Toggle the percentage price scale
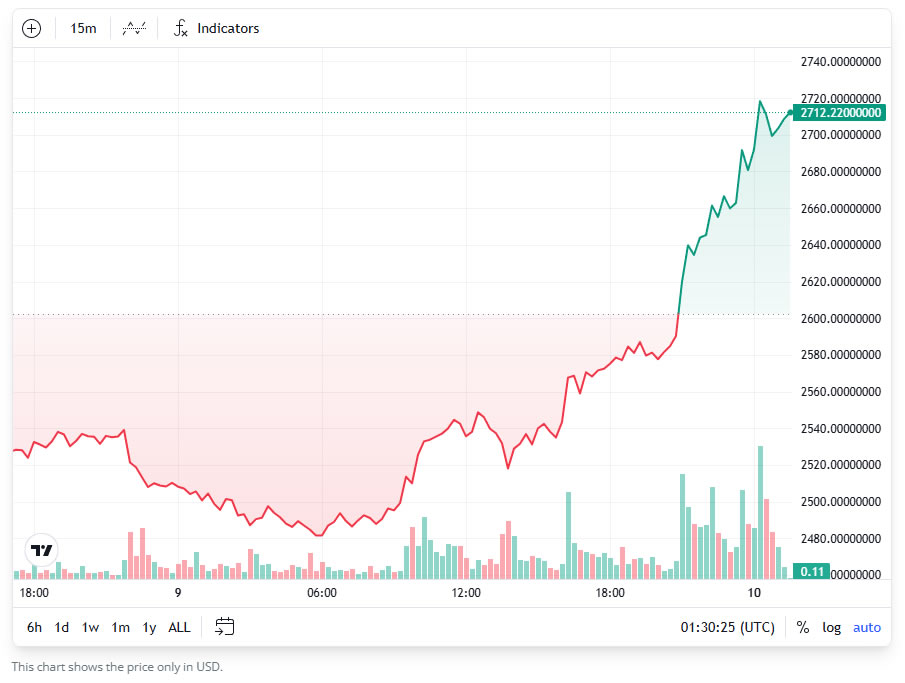The width and height of the screenshot is (905, 683). tap(802, 627)
